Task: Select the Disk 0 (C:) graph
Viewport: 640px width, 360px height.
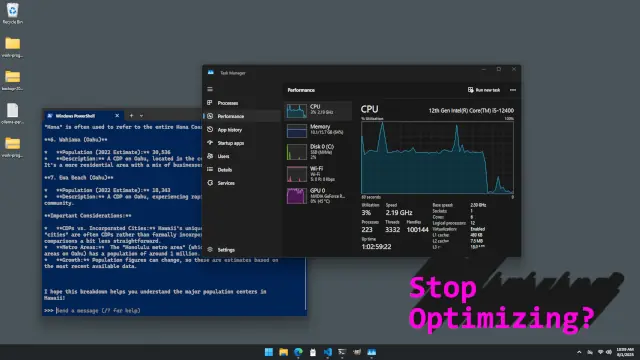Action: 297,152
